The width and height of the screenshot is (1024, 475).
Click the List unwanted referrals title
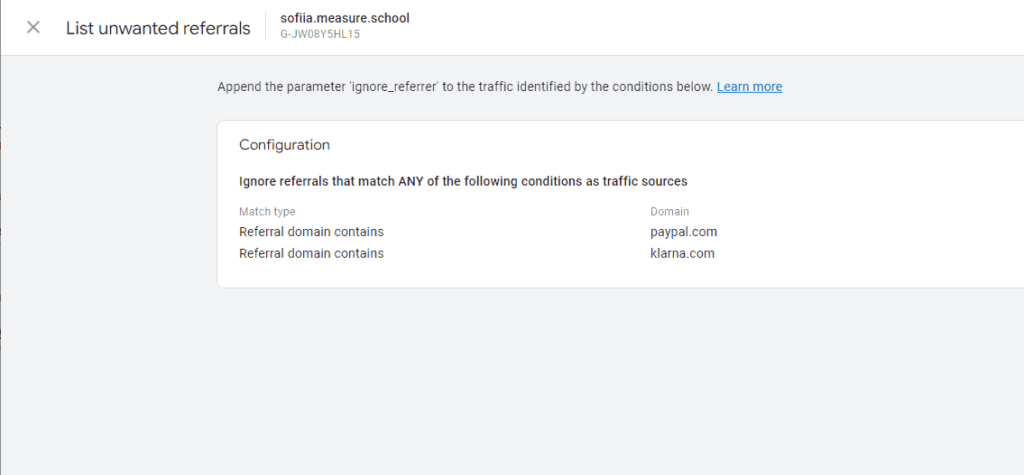point(158,28)
